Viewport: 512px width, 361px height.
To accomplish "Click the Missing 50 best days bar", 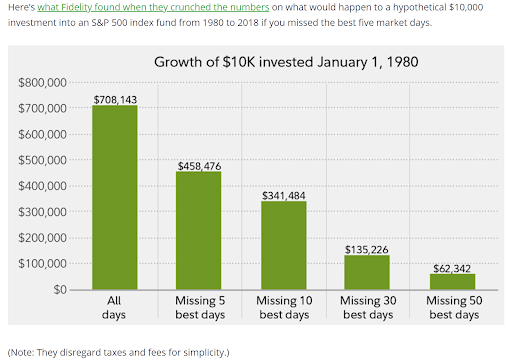I will (452, 282).
